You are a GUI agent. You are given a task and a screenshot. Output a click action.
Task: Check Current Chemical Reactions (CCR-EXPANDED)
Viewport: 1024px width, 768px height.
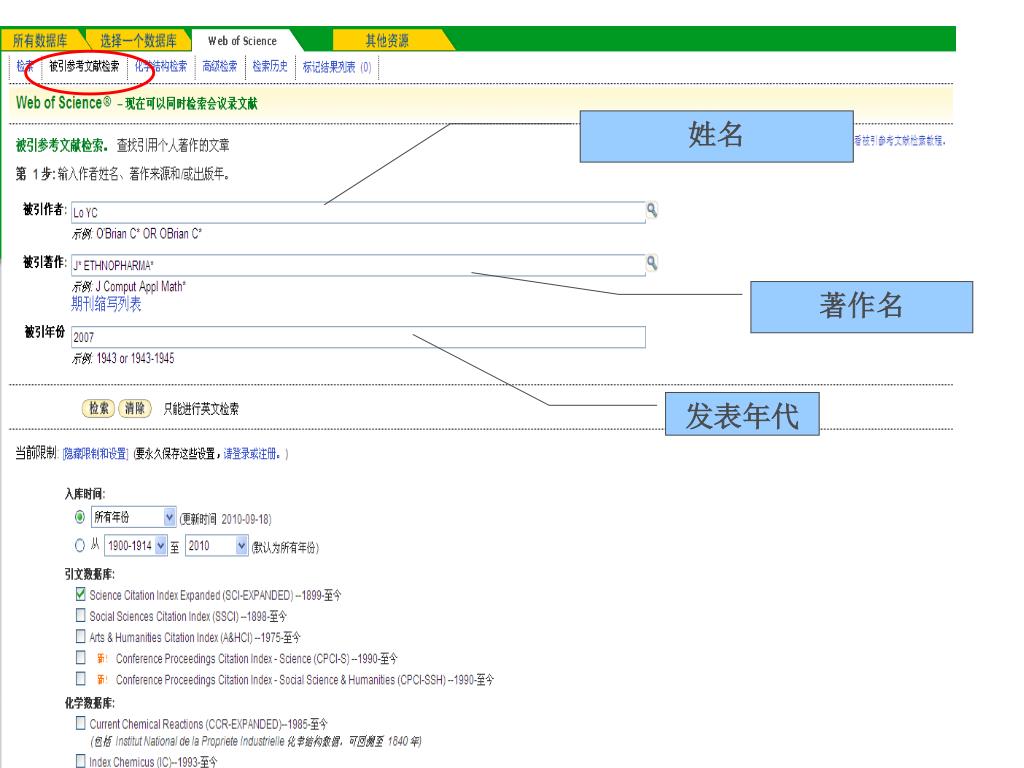(80, 723)
